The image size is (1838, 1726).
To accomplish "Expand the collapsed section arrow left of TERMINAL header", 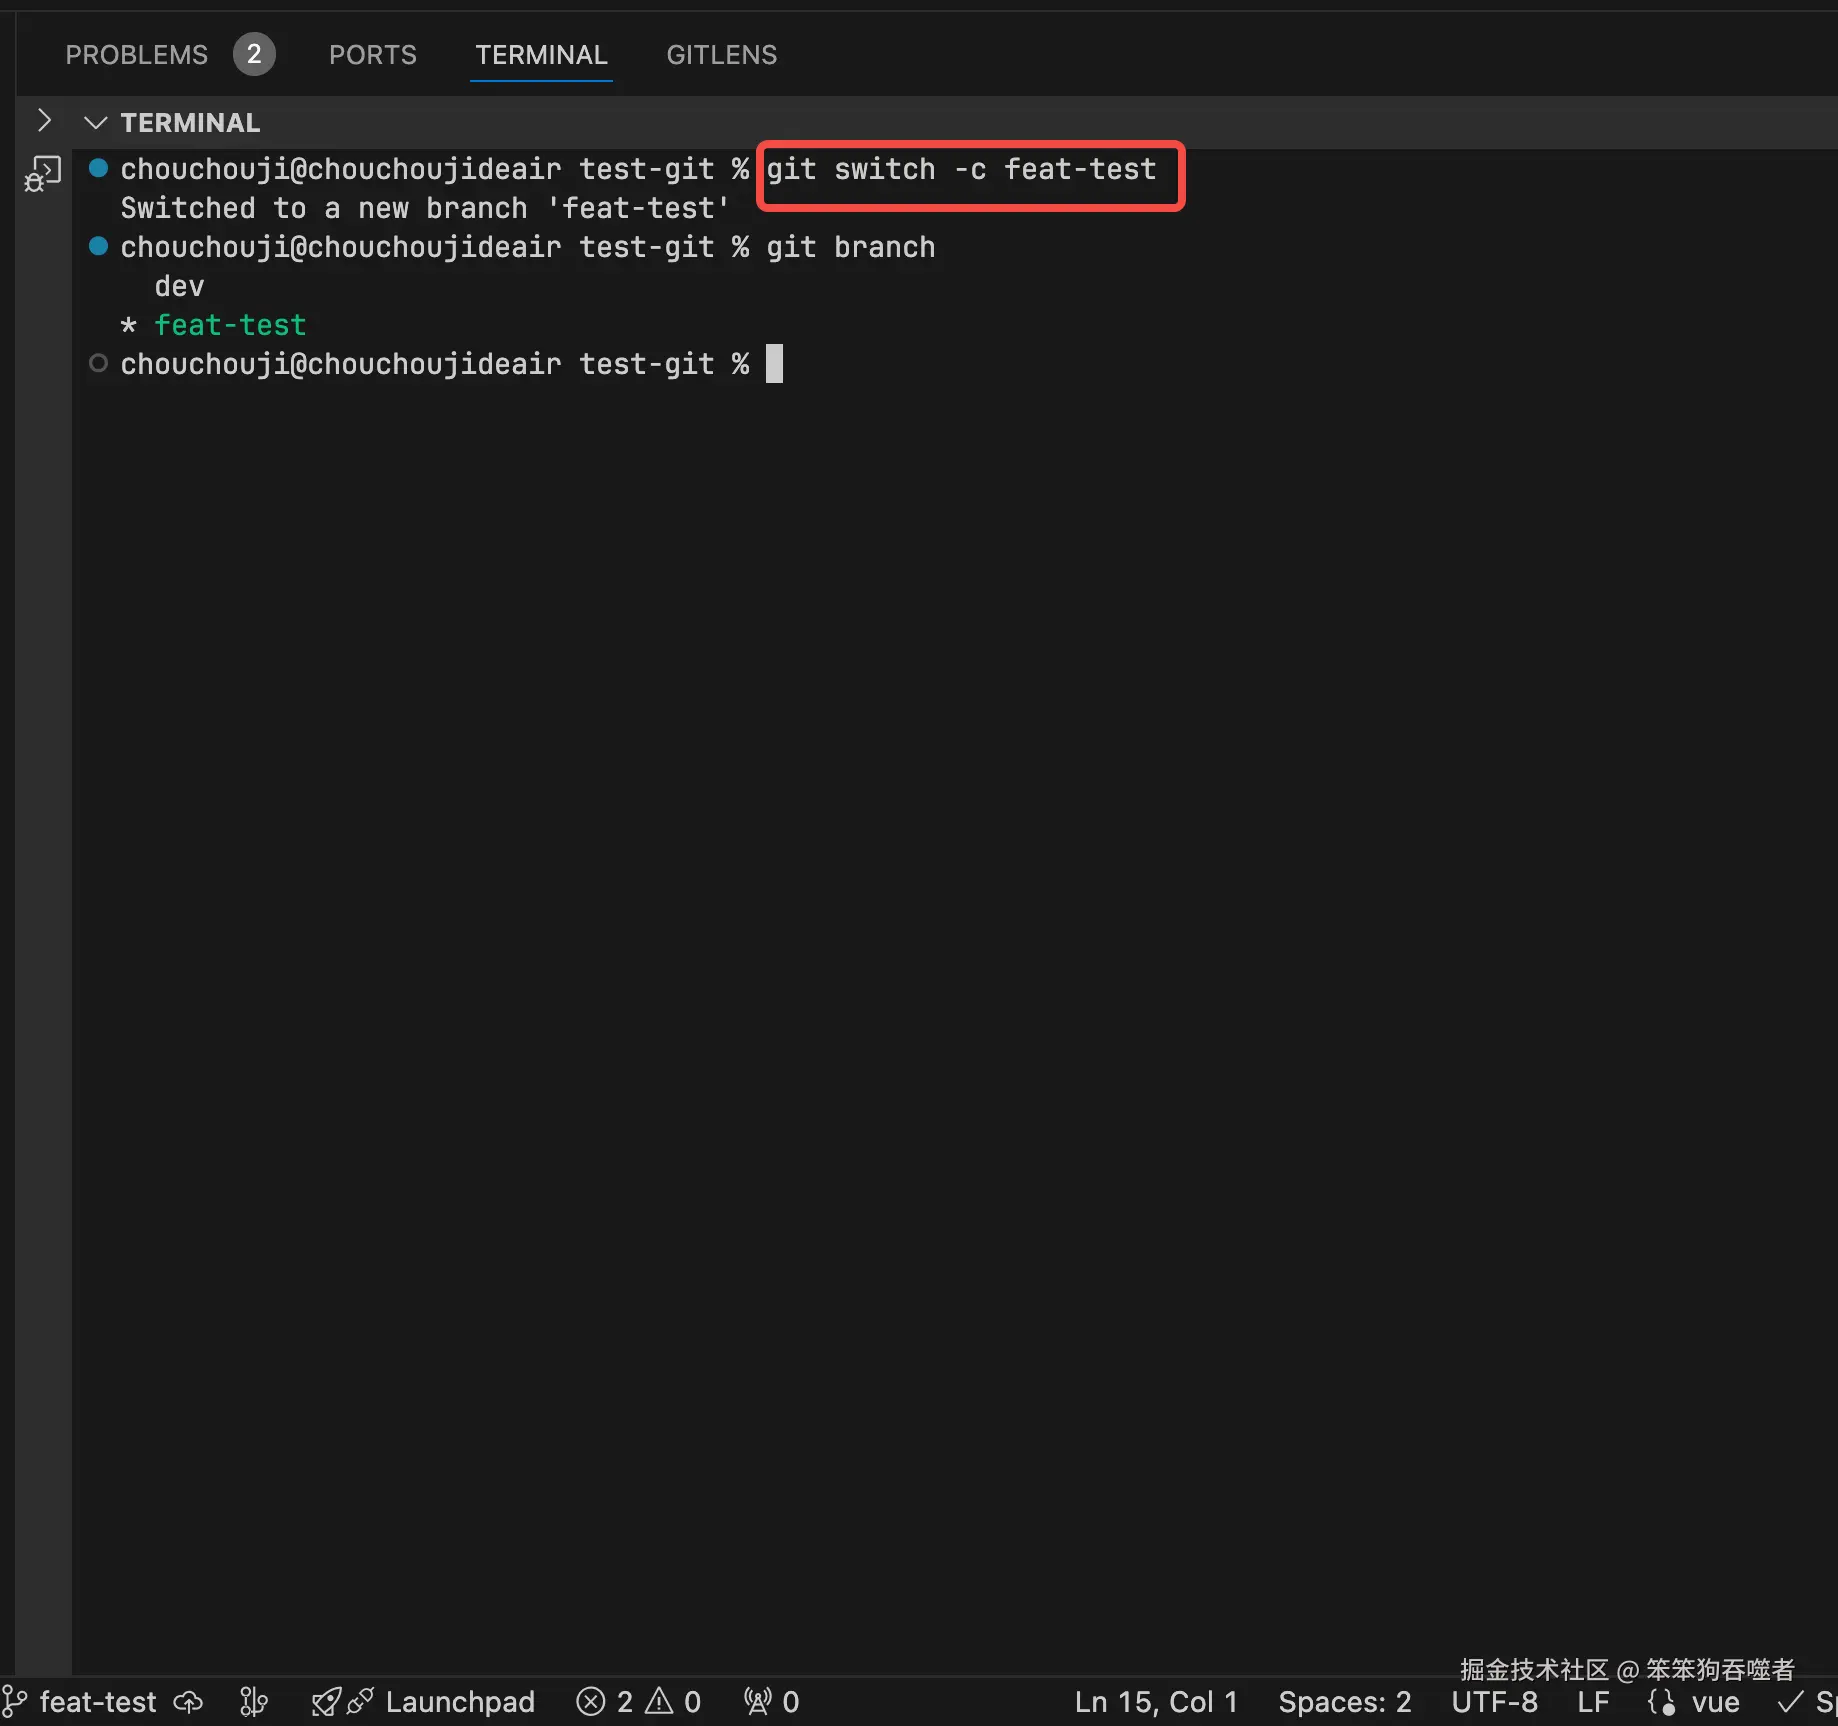I will click(x=44, y=121).
